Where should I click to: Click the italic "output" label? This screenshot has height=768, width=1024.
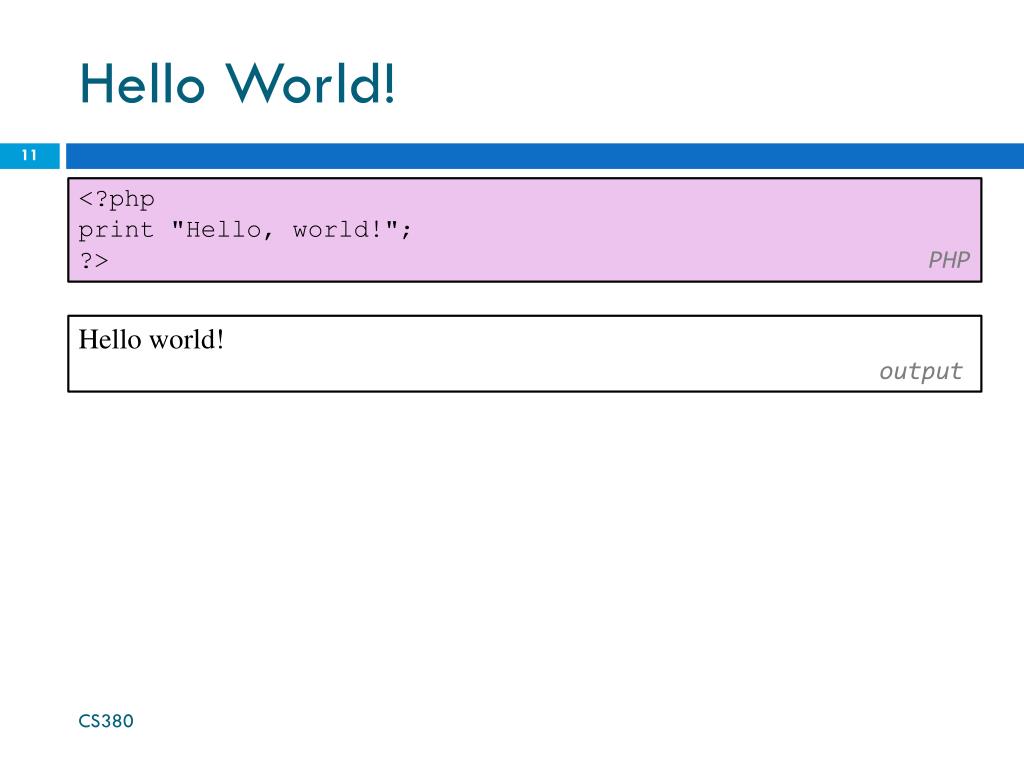[x=920, y=371]
